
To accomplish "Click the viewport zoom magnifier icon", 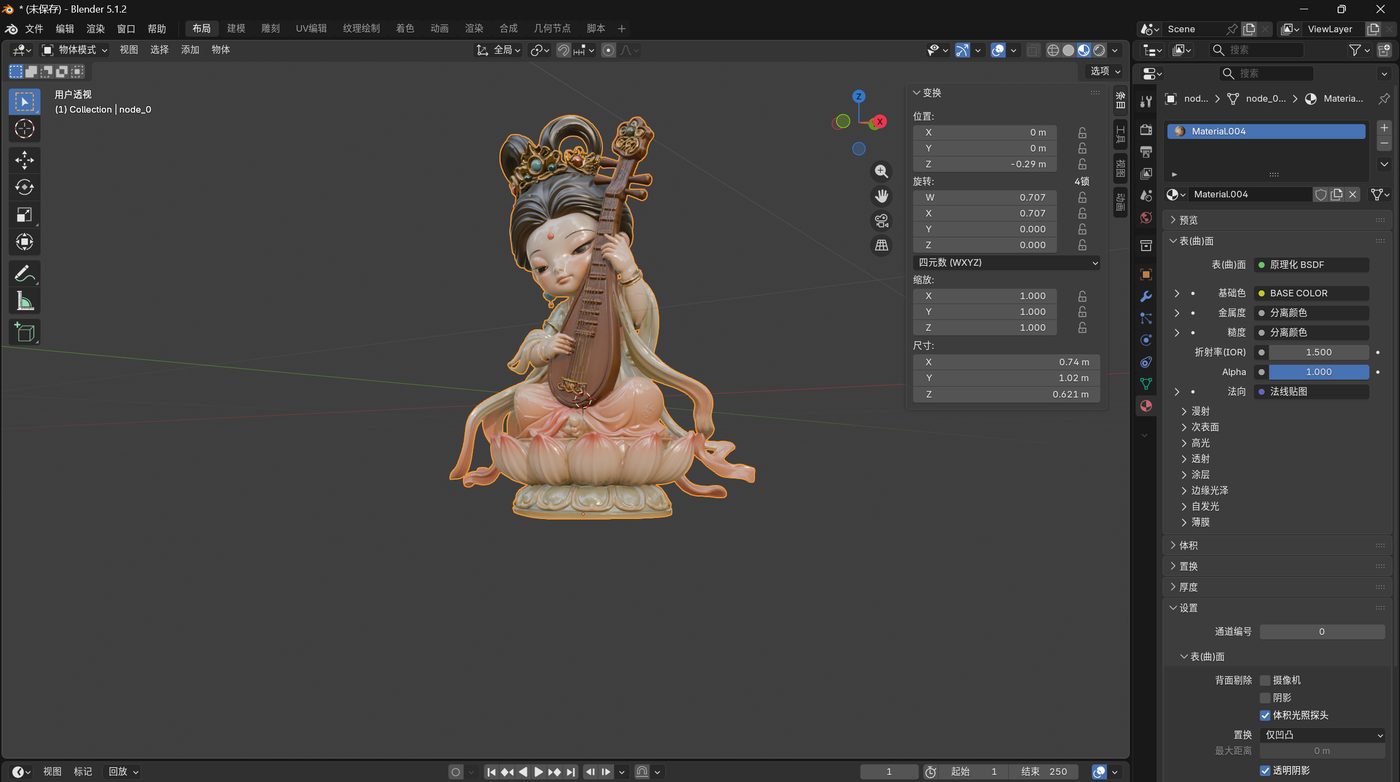I will 881,171.
